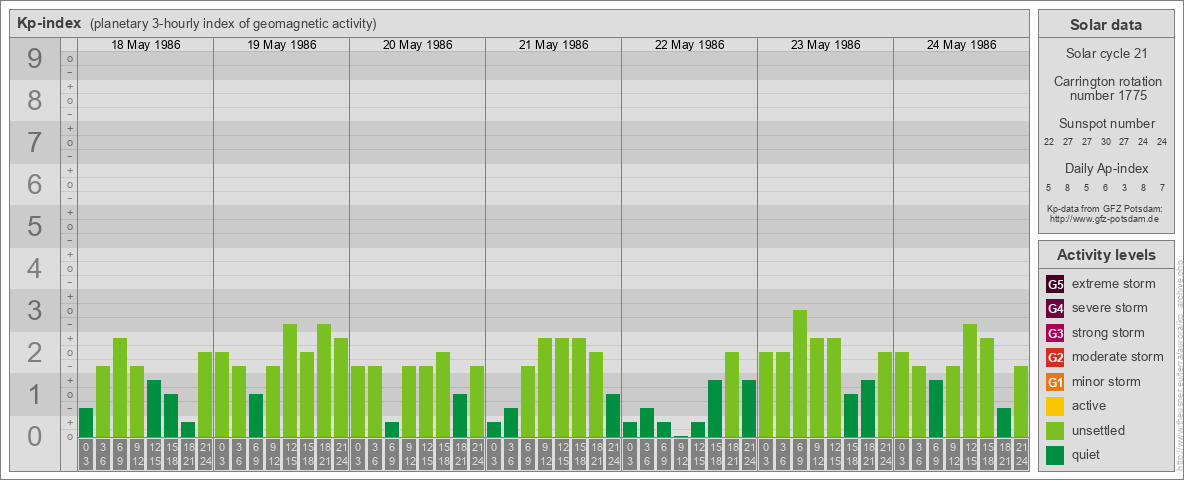
Task: Click the G3 strong storm badge
Action: click(1055, 333)
